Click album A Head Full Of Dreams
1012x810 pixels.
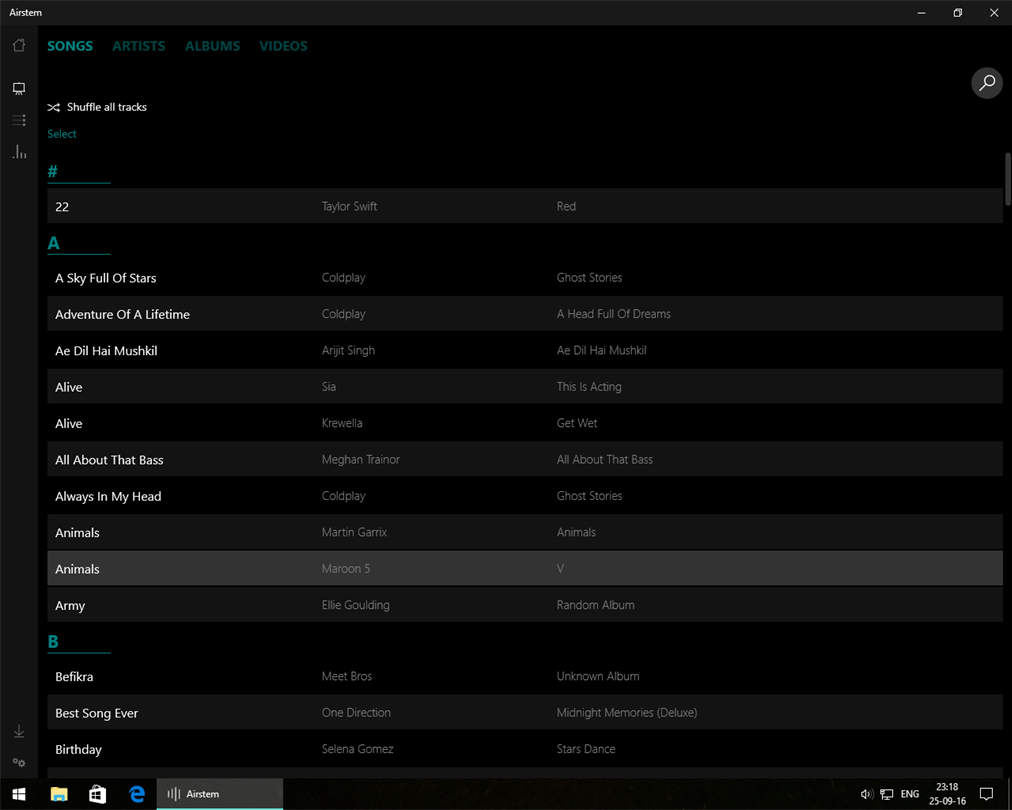pyautogui.click(x=614, y=314)
